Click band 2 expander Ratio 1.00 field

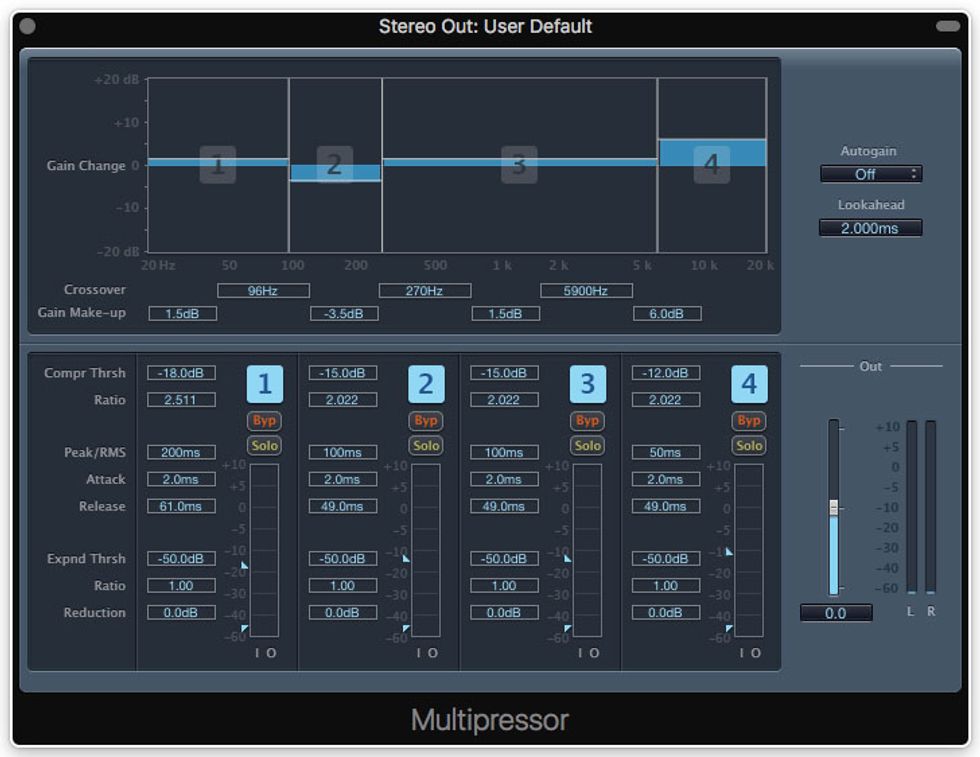coord(343,586)
